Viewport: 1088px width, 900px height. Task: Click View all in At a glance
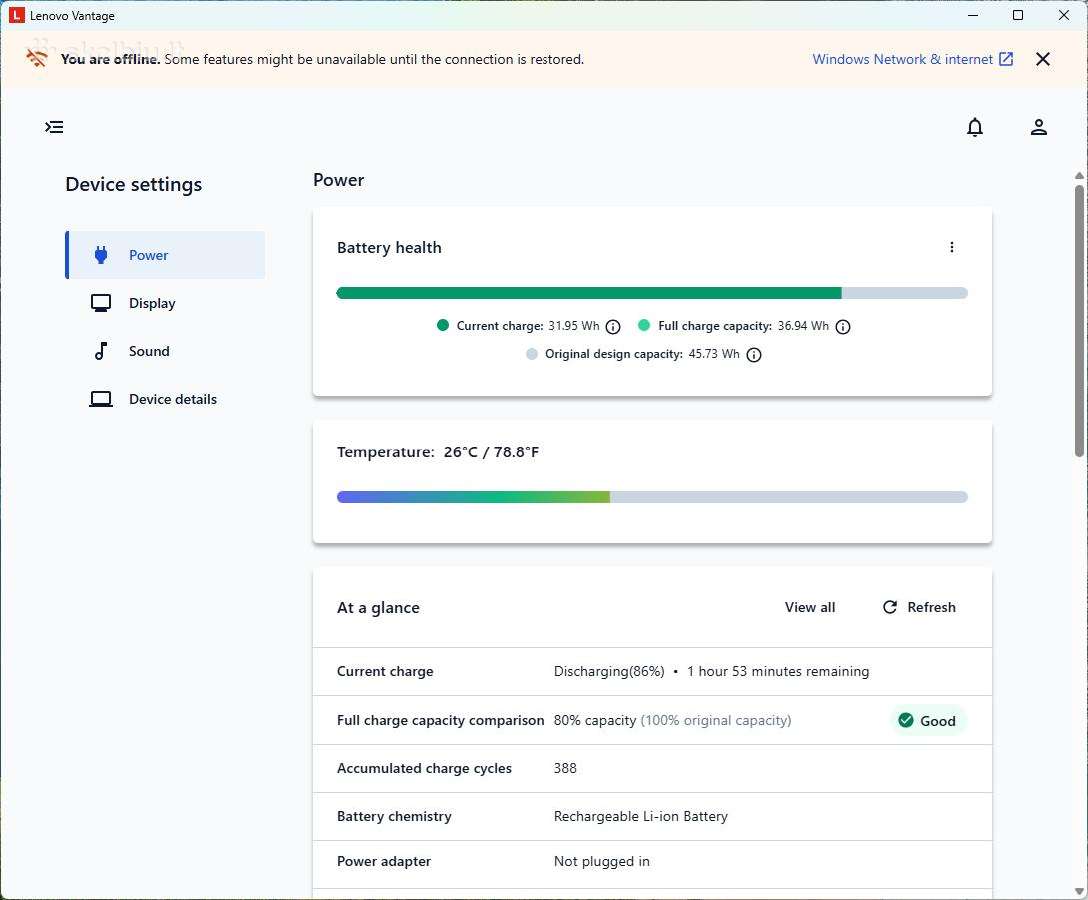[810, 607]
